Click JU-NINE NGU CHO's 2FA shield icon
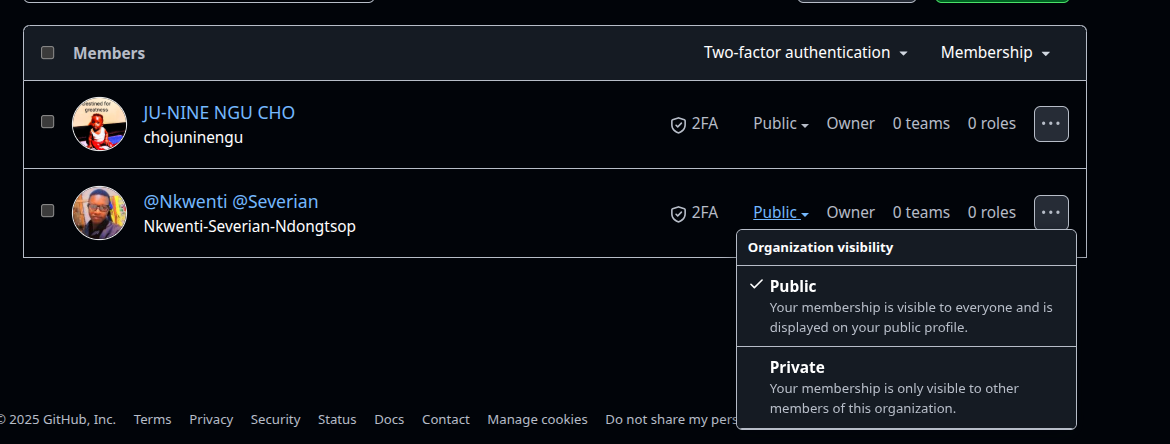 pos(678,125)
